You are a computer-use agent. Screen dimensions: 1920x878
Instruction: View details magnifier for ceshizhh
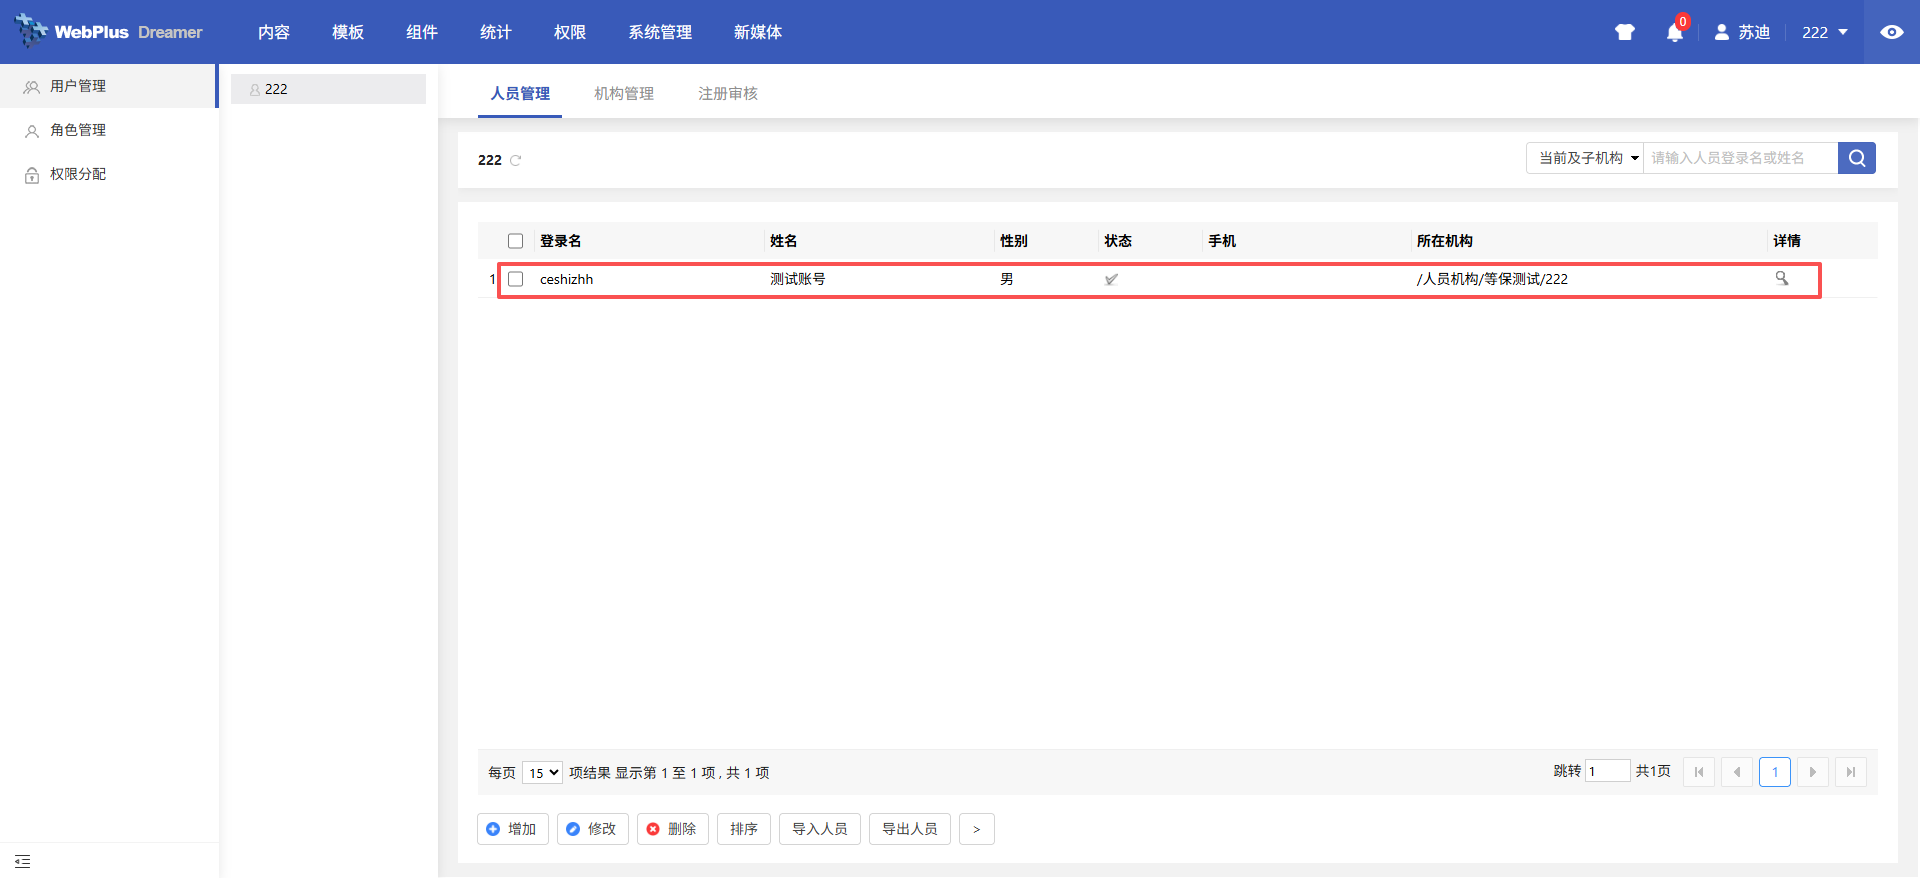pos(1781,278)
